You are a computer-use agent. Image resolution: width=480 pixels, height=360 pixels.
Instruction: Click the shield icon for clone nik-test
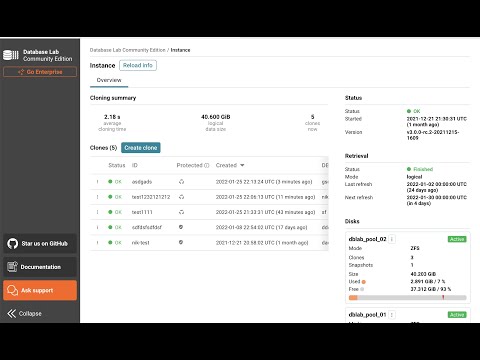click(x=181, y=242)
